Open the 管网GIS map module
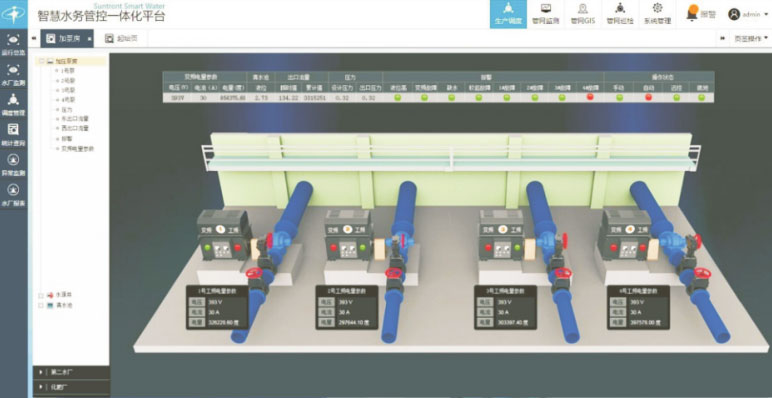 point(583,14)
